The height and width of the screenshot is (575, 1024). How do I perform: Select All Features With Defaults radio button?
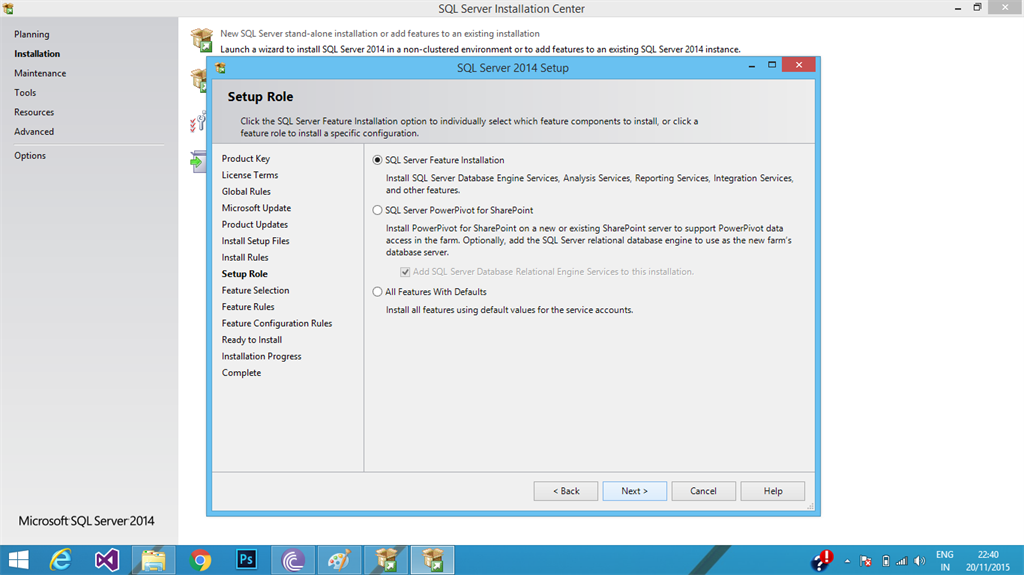[x=377, y=292]
